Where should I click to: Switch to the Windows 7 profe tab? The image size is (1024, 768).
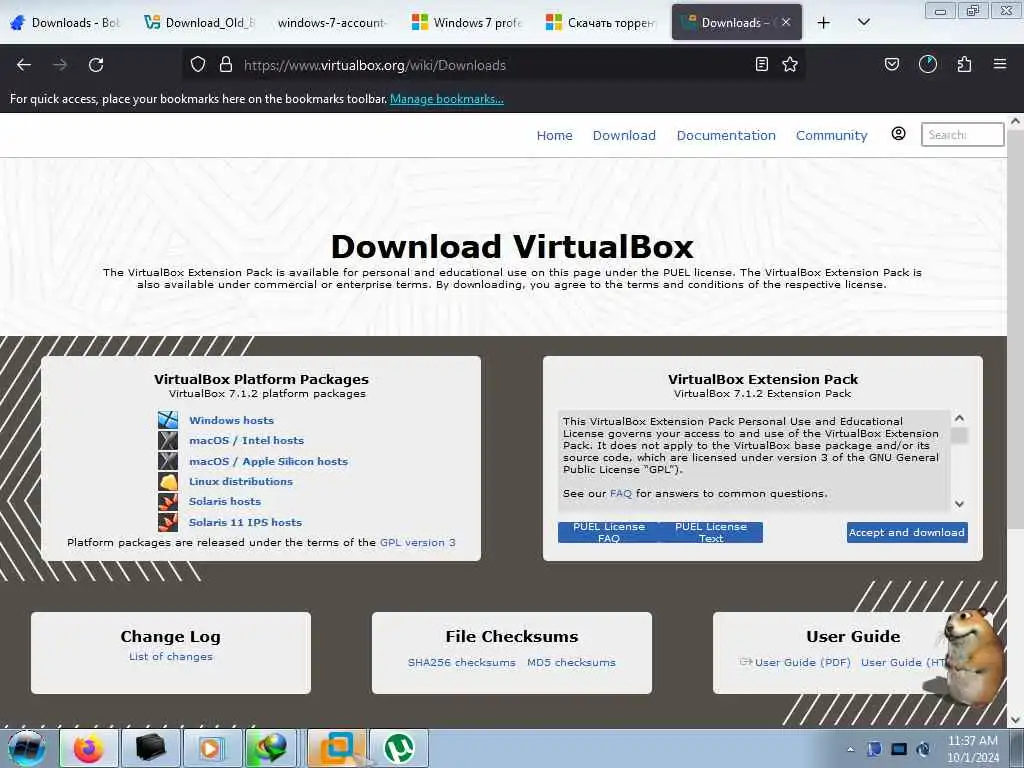[x=468, y=23]
